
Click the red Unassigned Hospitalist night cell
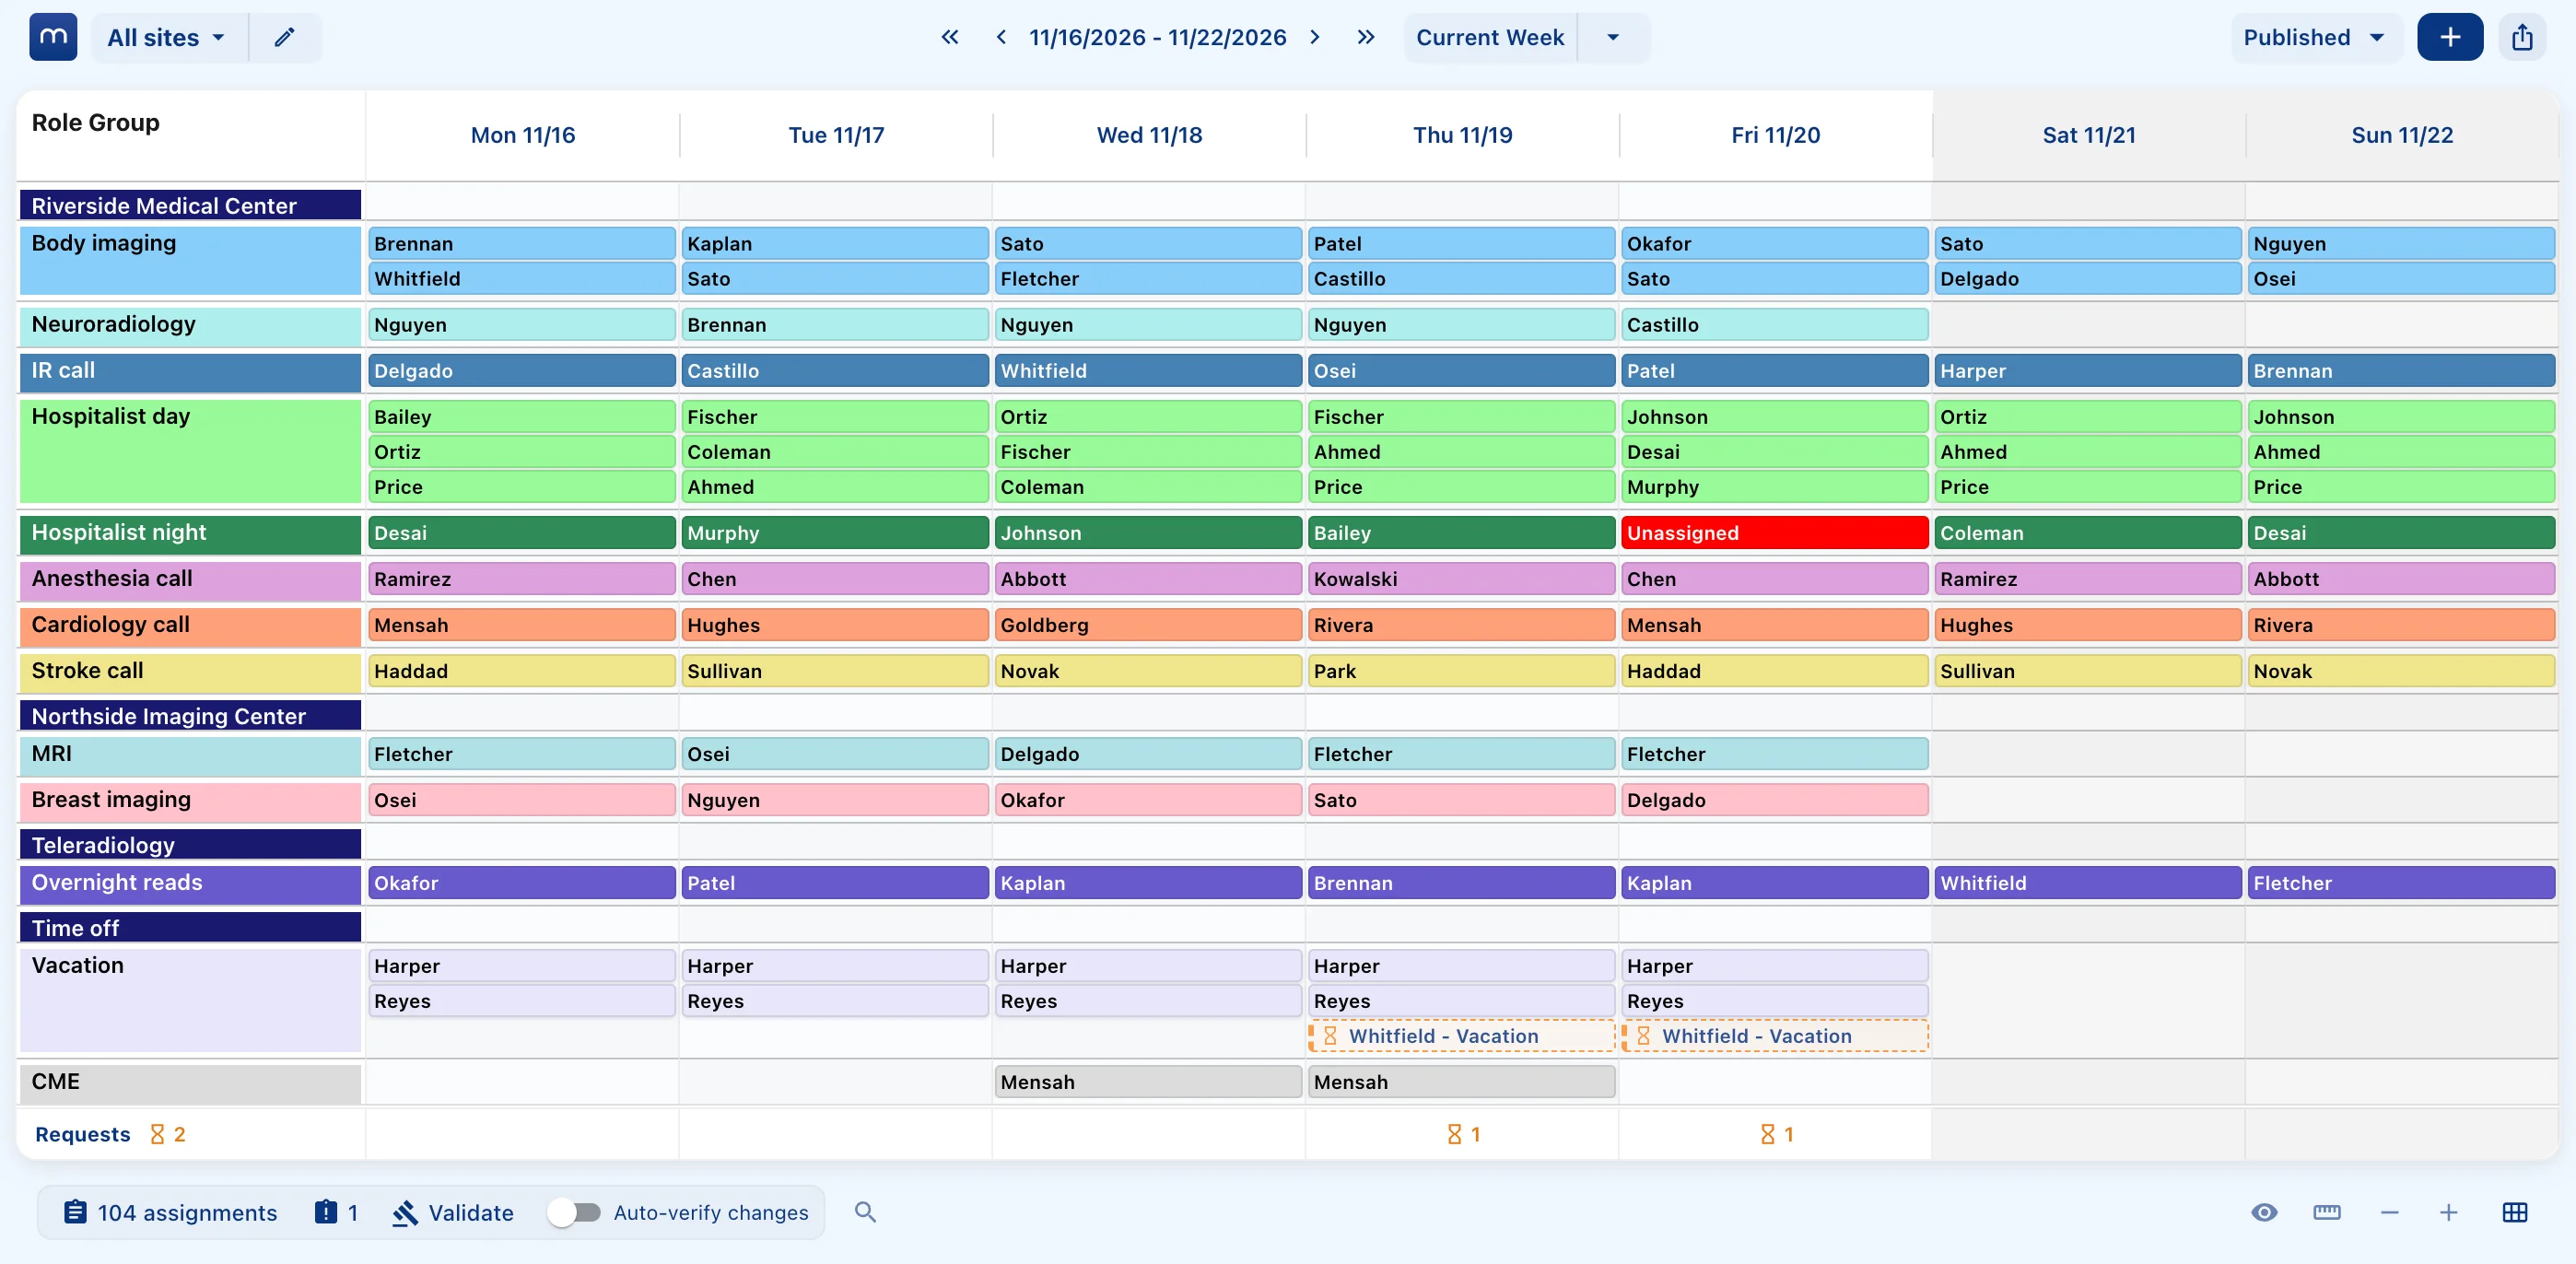point(1775,533)
